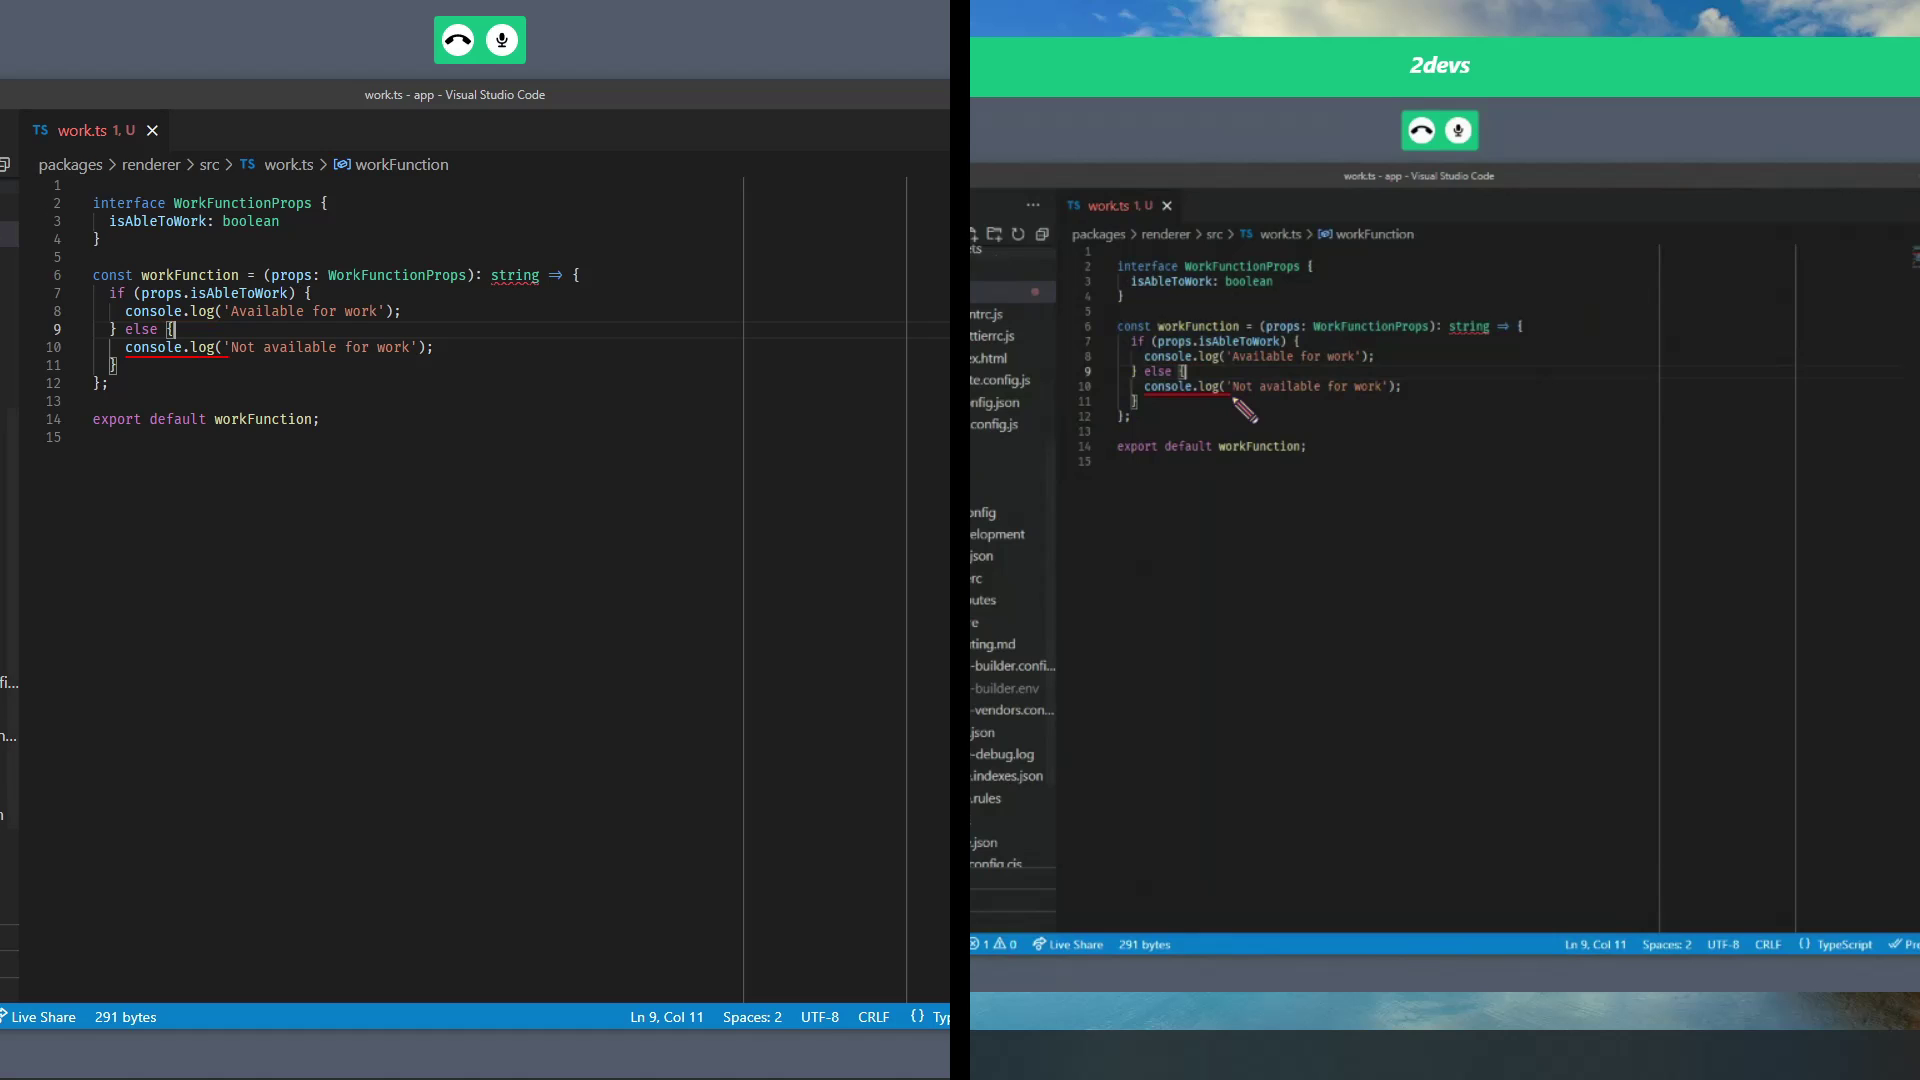Click the Live Share status bar icon on left
This screenshot has width=1920, height=1080.
pos(40,1017)
